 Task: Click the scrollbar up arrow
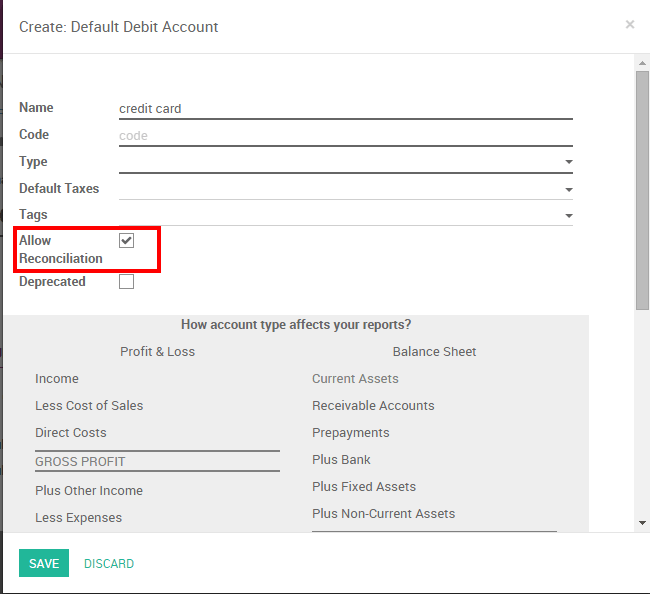coord(642,63)
